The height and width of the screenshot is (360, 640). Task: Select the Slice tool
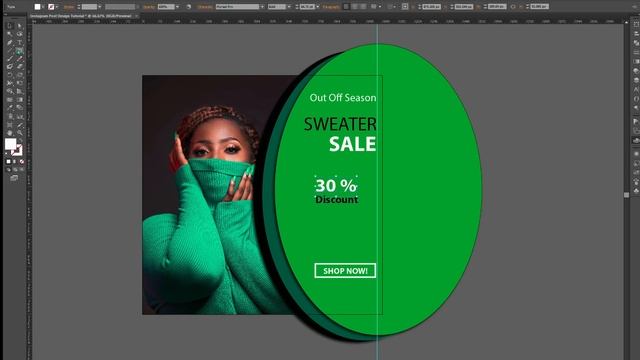pos(20,125)
